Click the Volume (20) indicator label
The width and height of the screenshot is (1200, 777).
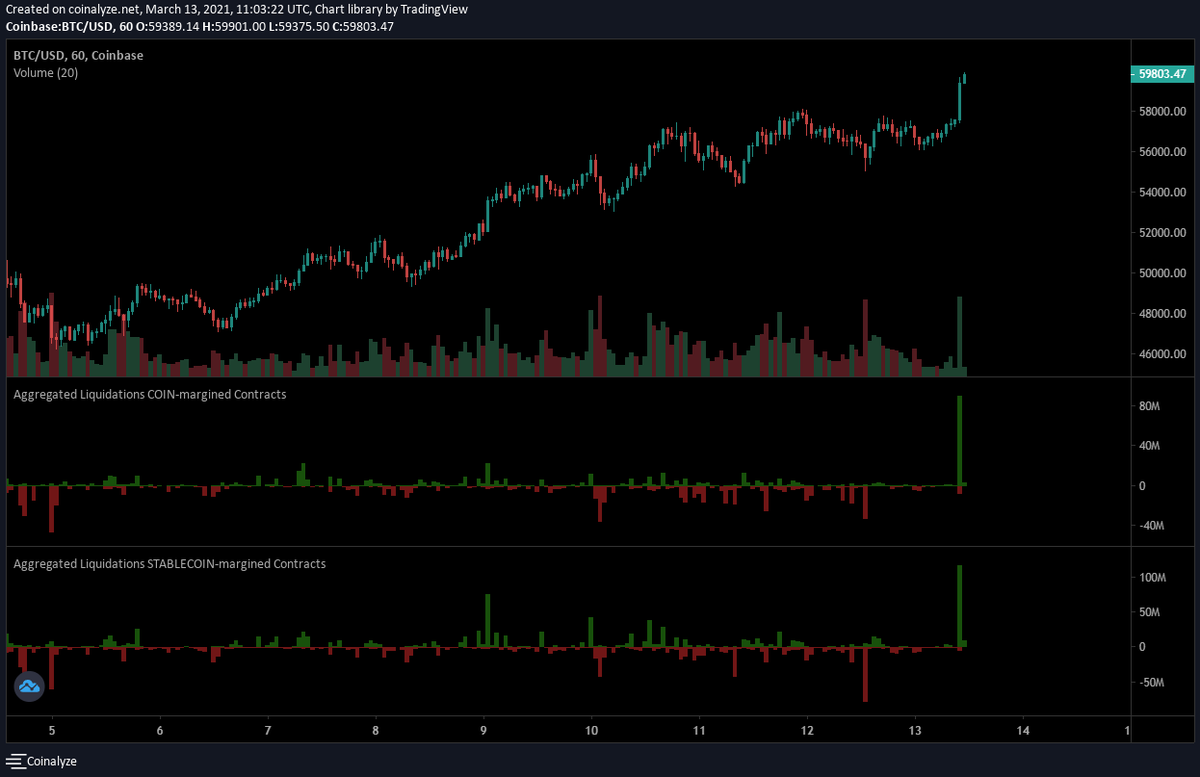click(x=46, y=72)
